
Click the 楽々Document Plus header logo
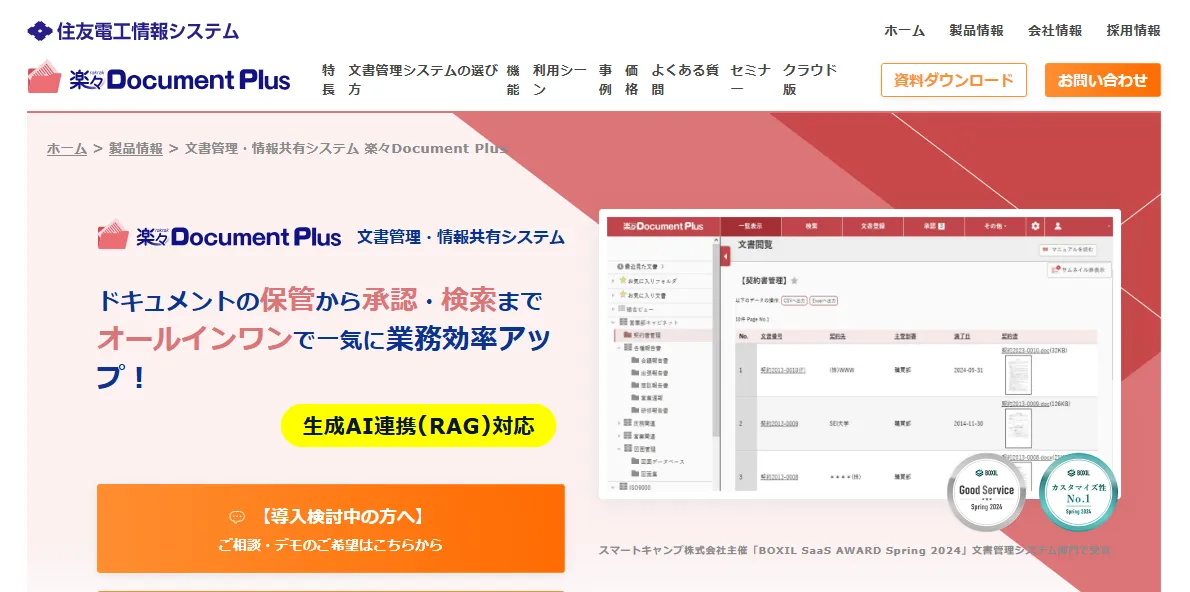tap(159, 79)
